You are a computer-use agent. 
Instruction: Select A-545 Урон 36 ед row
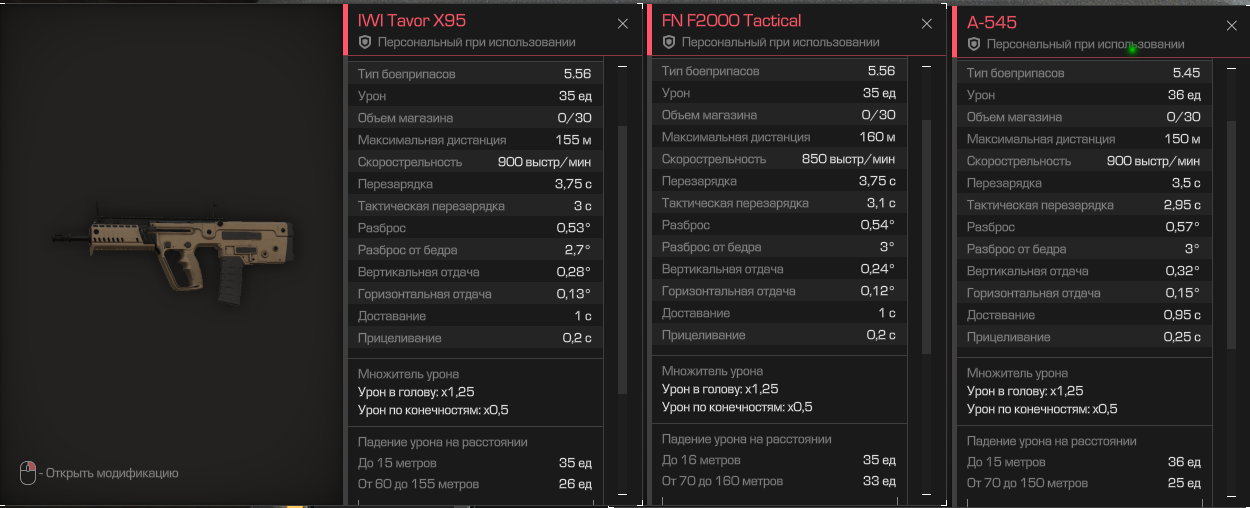point(1085,95)
